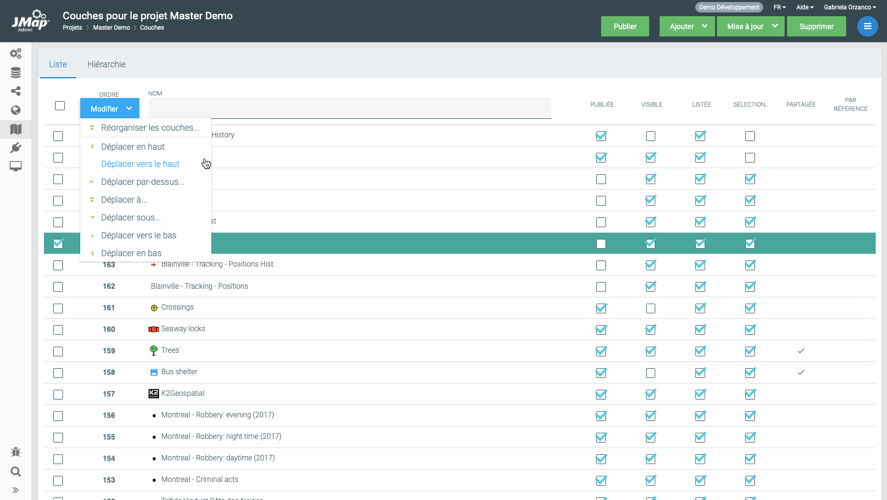
Task: Open the bug icon in sidebar
Action: pos(15,452)
